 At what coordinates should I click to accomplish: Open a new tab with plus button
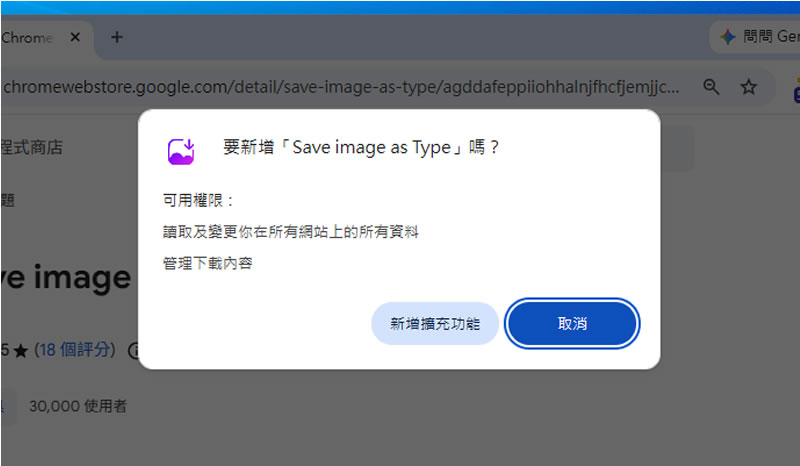tap(117, 37)
